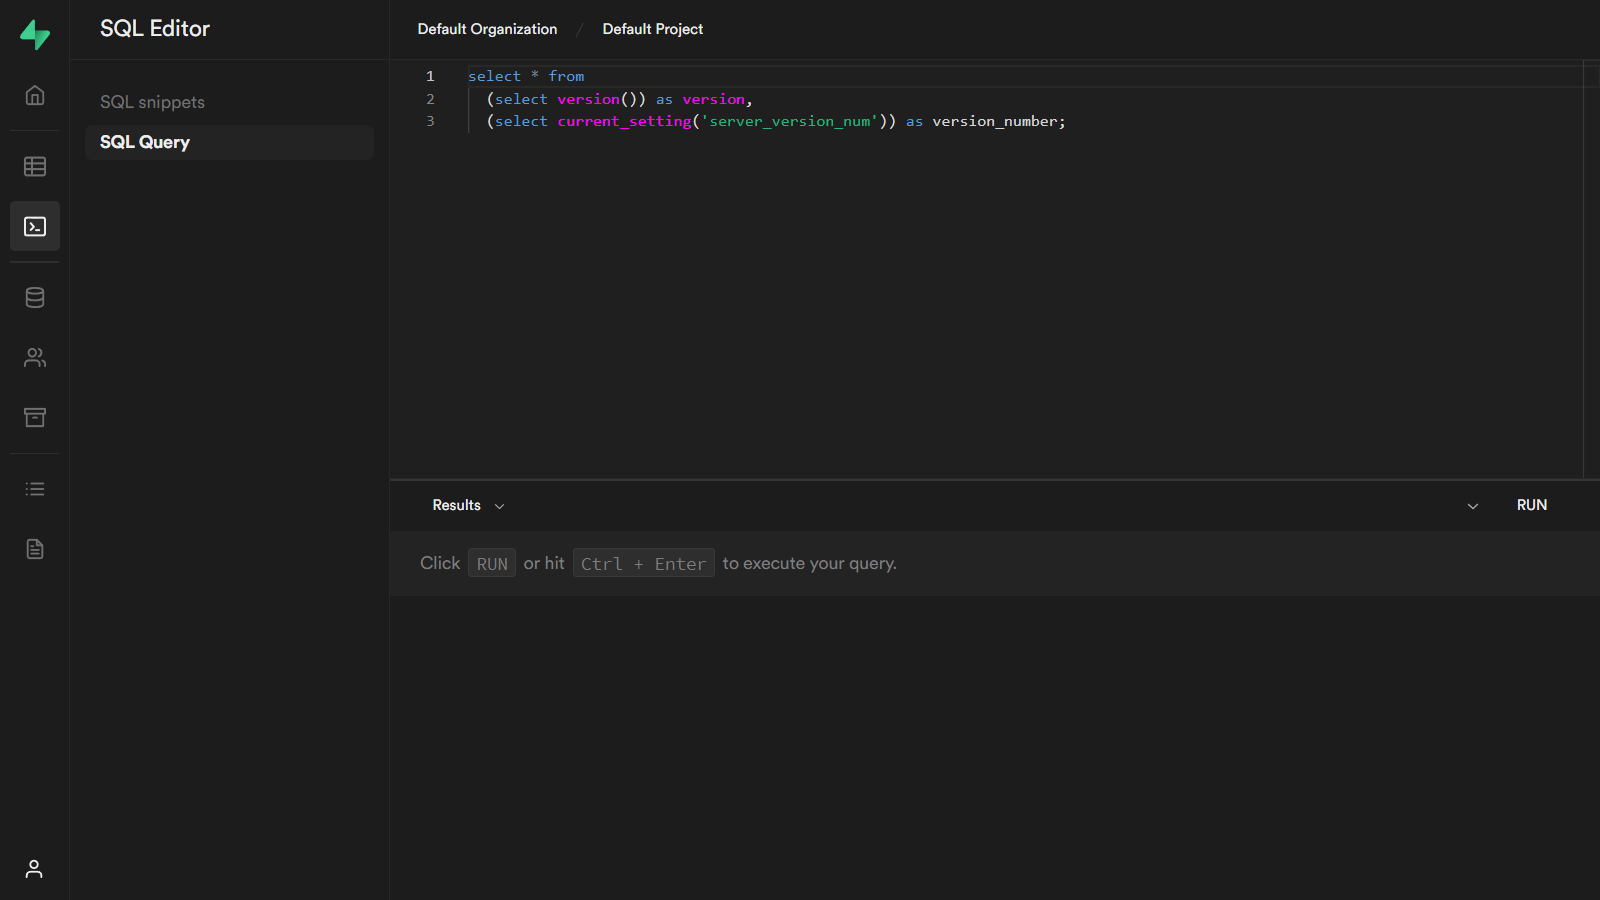Collapse results panel with chevron near RUN
1600x900 pixels.
1472,506
